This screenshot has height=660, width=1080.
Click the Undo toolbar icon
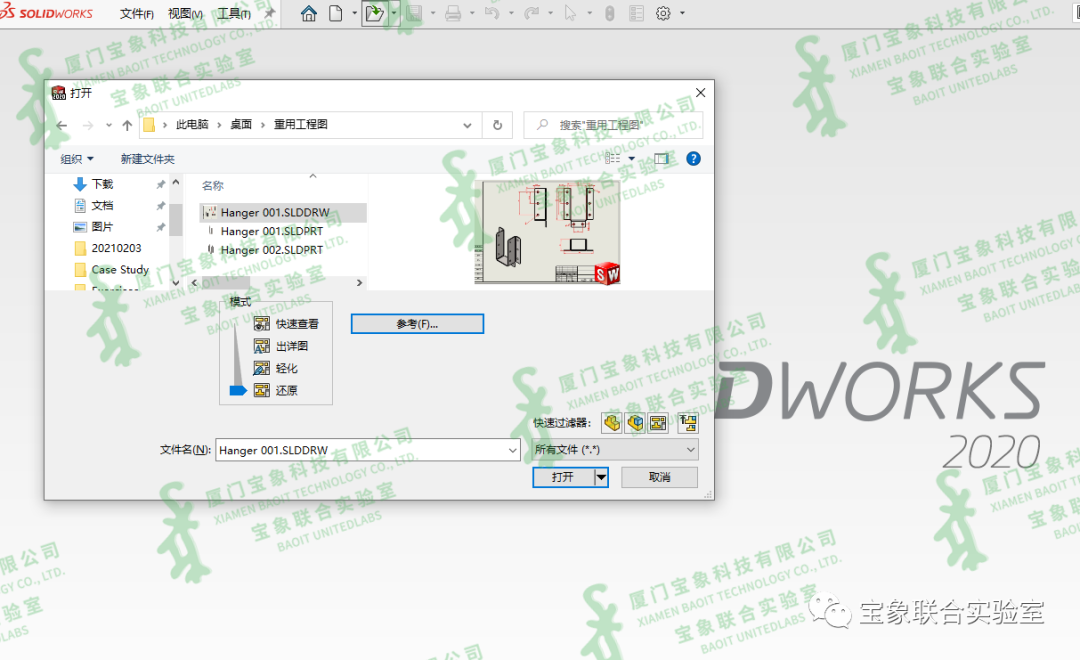(492, 13)
